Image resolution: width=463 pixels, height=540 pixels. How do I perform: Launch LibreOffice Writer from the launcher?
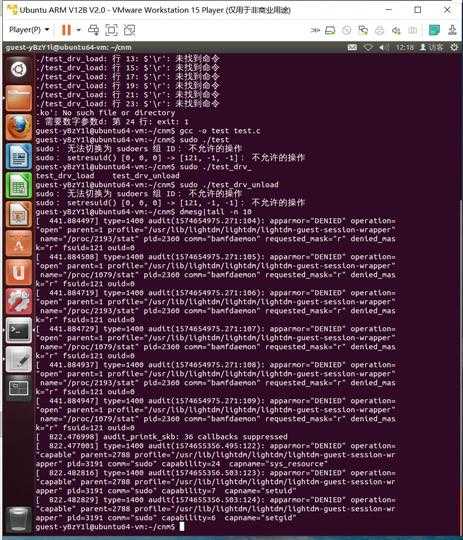tap(19, 156)
